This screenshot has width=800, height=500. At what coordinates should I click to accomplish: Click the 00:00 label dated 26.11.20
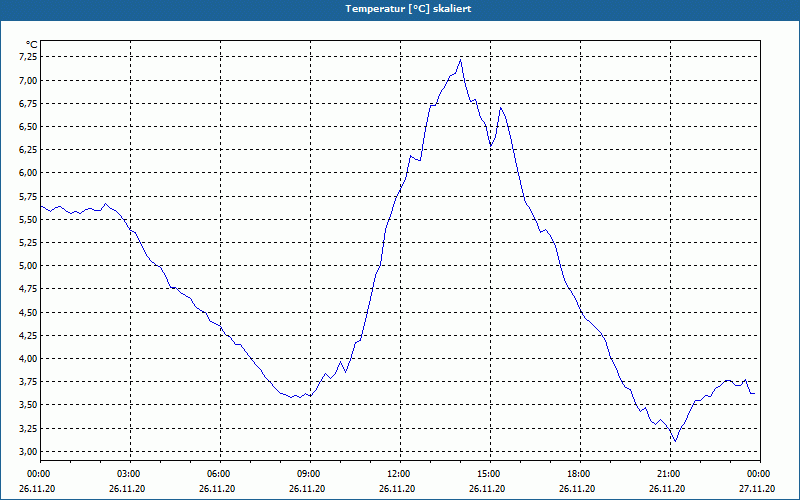pos(40,474)
